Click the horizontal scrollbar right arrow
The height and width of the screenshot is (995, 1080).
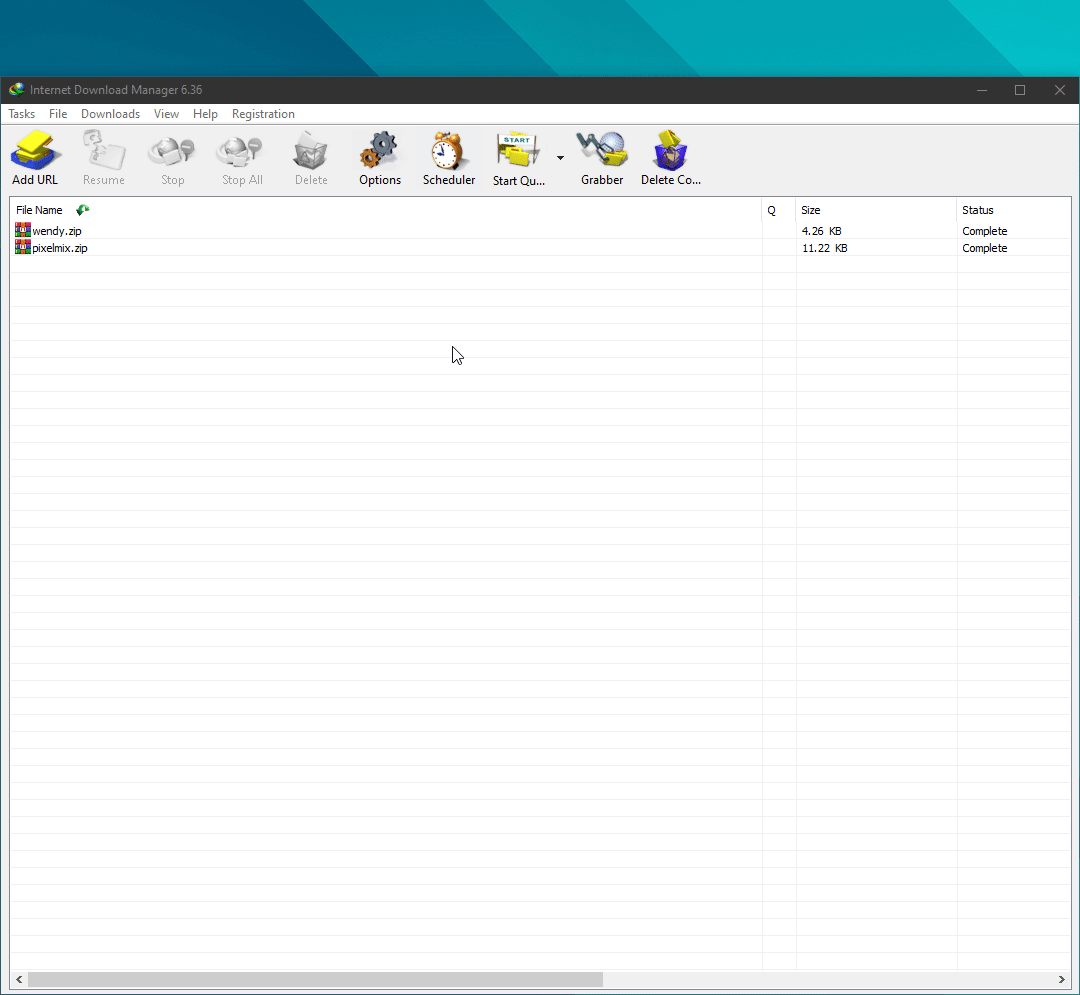[x=1062, y=980]
